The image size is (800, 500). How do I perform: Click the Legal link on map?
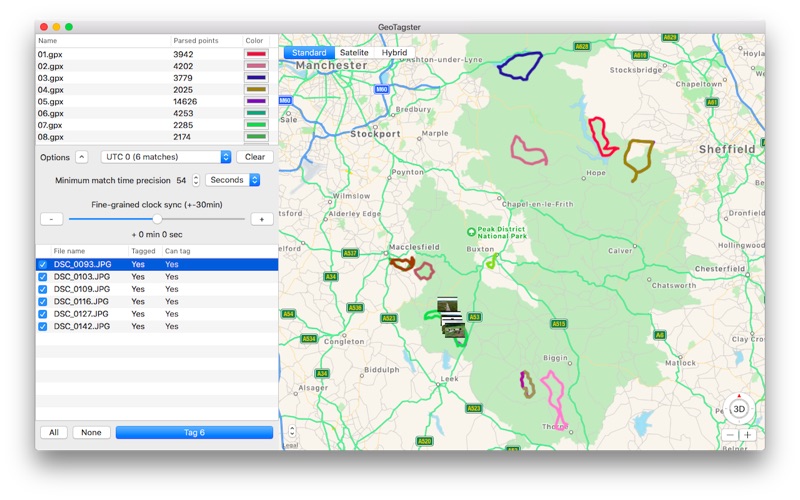pos(291,445)
